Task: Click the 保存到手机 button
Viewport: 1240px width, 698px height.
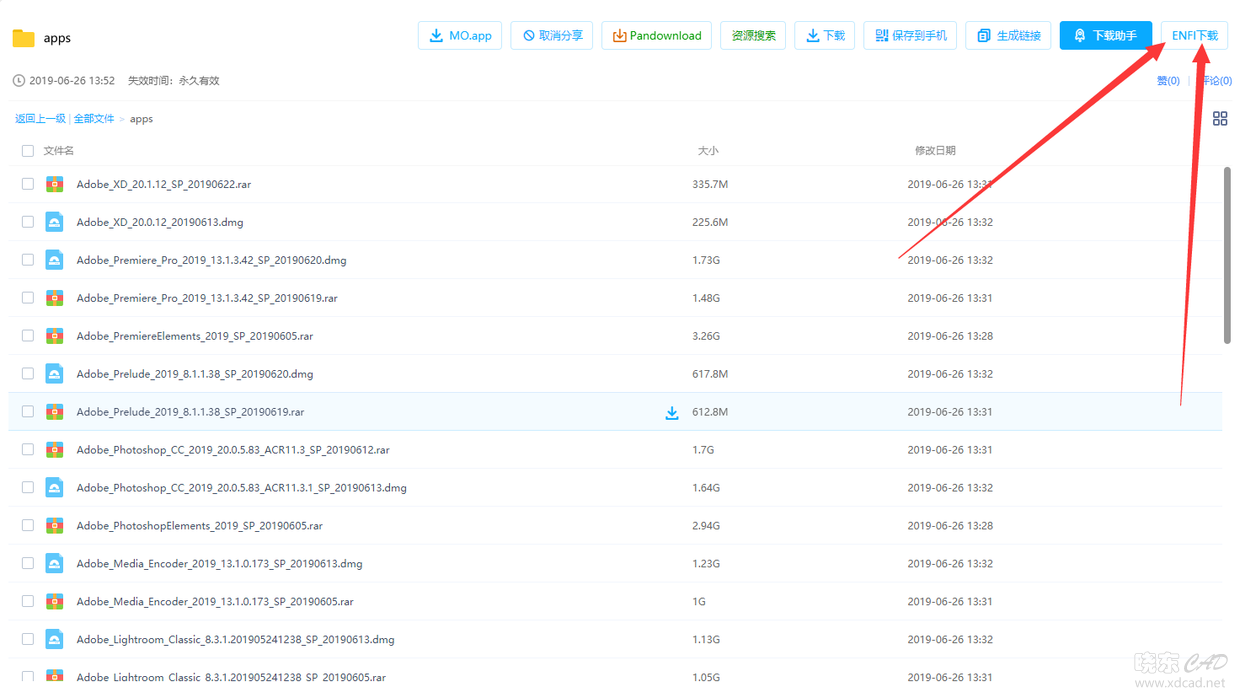Action: tap(910, 35)
